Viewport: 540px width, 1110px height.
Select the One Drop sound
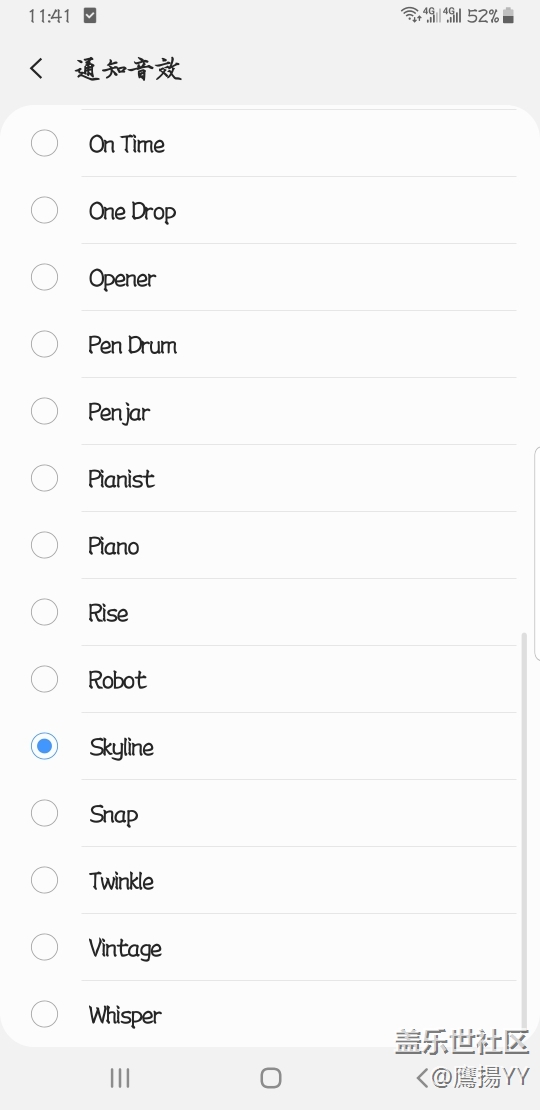click(x=270, y=210)
